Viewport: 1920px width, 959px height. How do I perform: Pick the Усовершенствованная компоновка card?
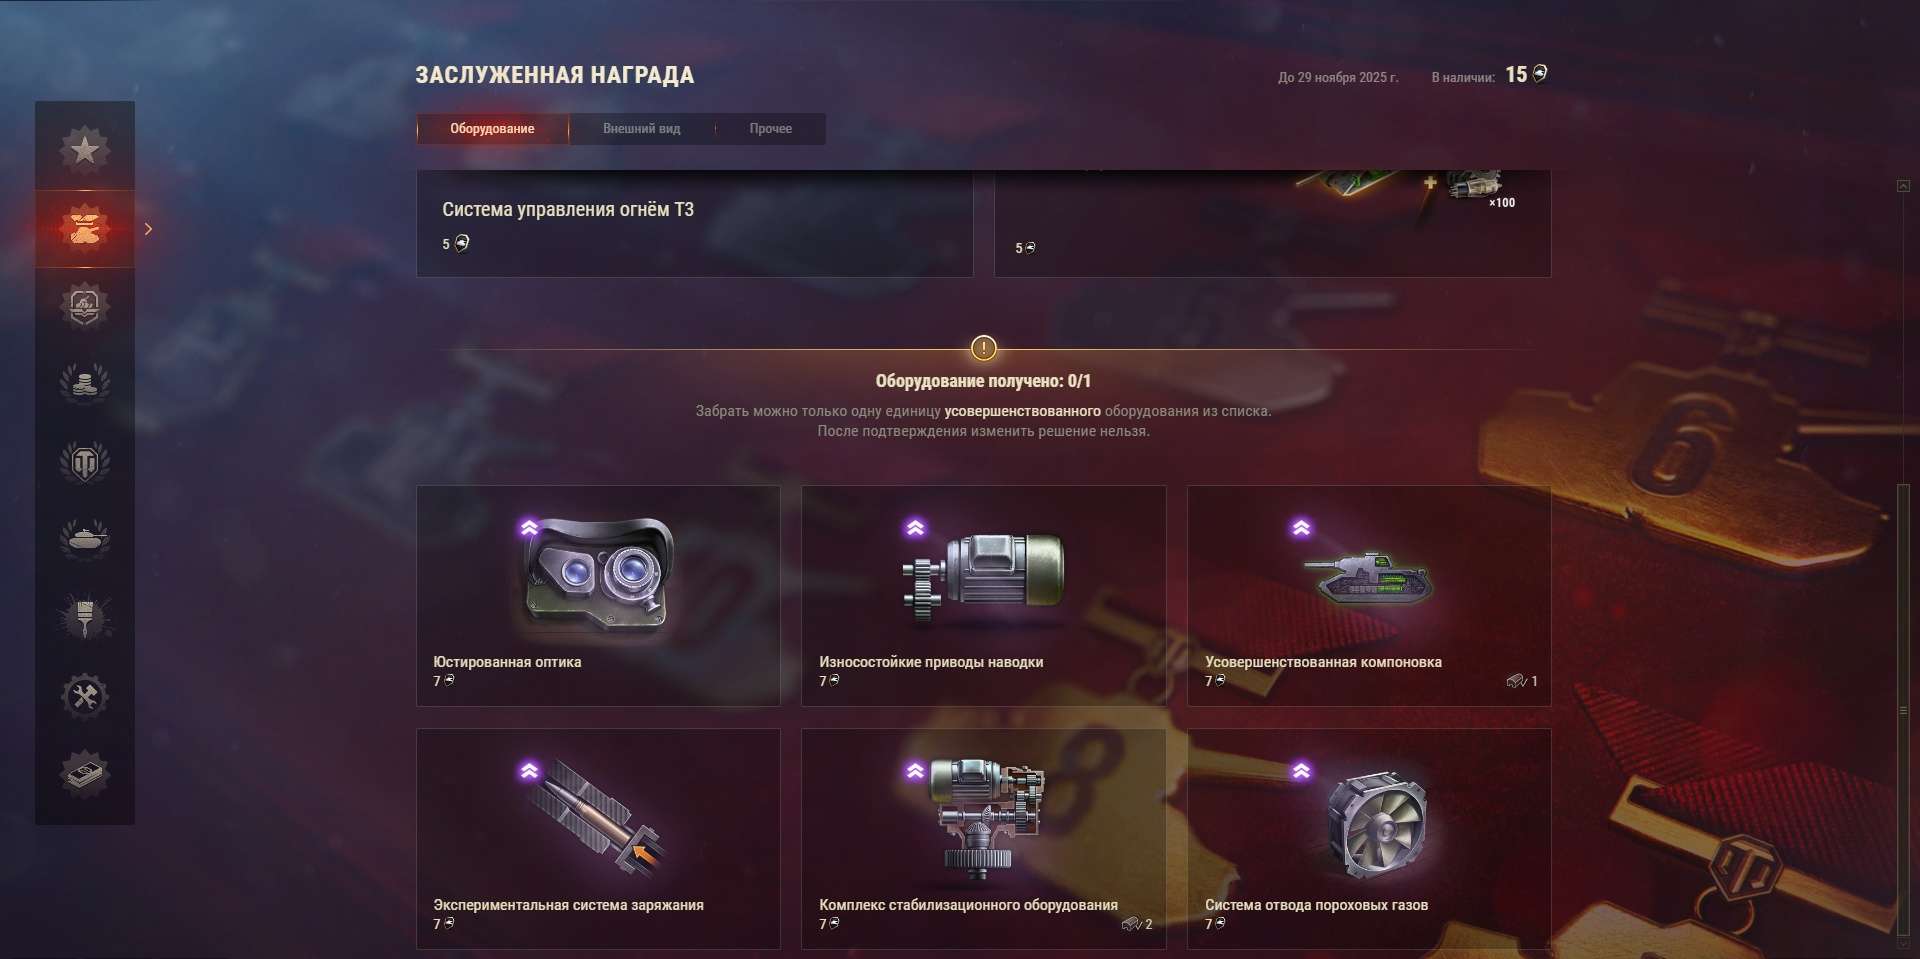tap(1369, 596)
